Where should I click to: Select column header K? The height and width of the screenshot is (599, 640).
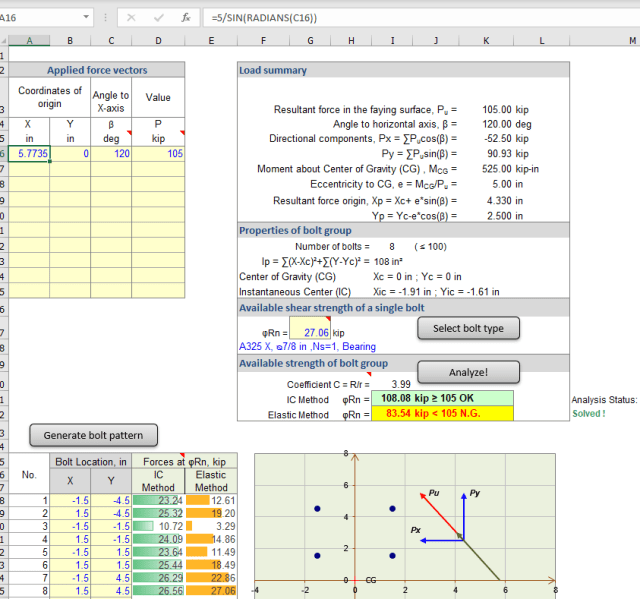point(485,40)
